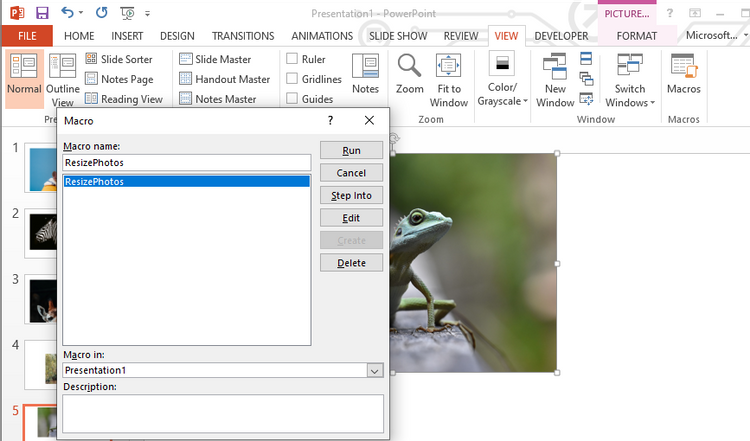Click the Step Into button
The width and height of the screenshot is (750, 441).
(x=351, y=196)
